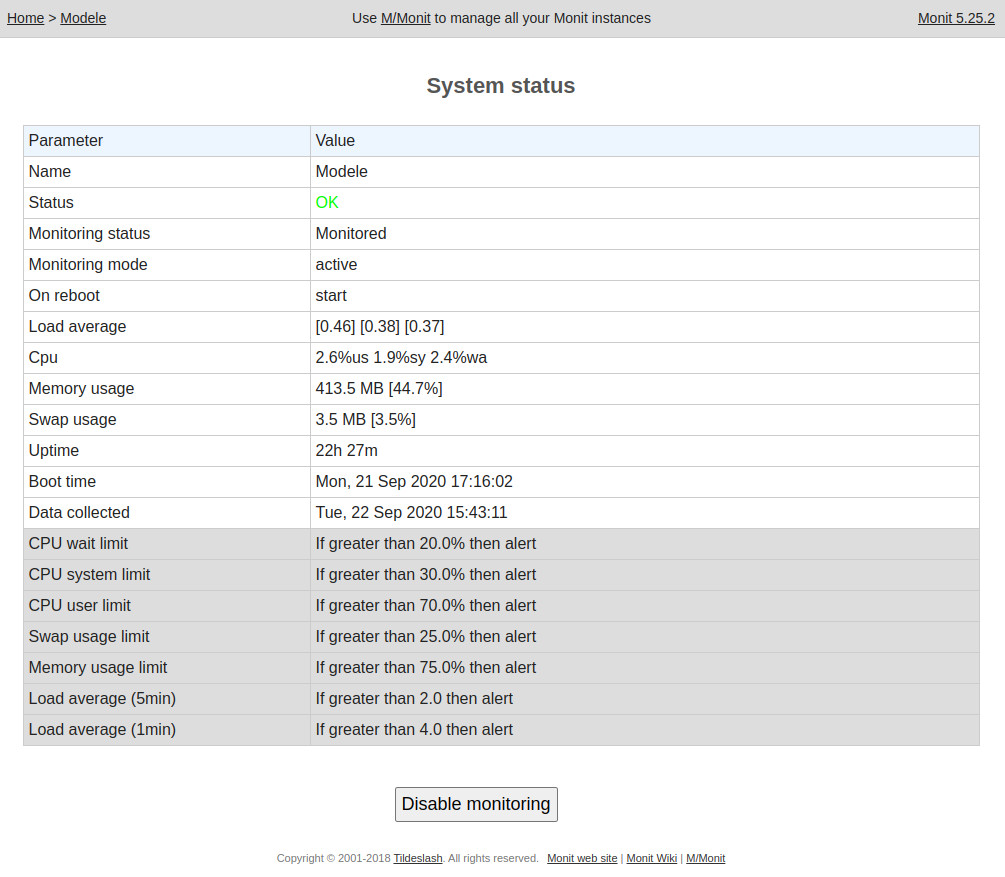Click the Load average (1min) row label
1005x877 pixels.
tap(102, 730)
